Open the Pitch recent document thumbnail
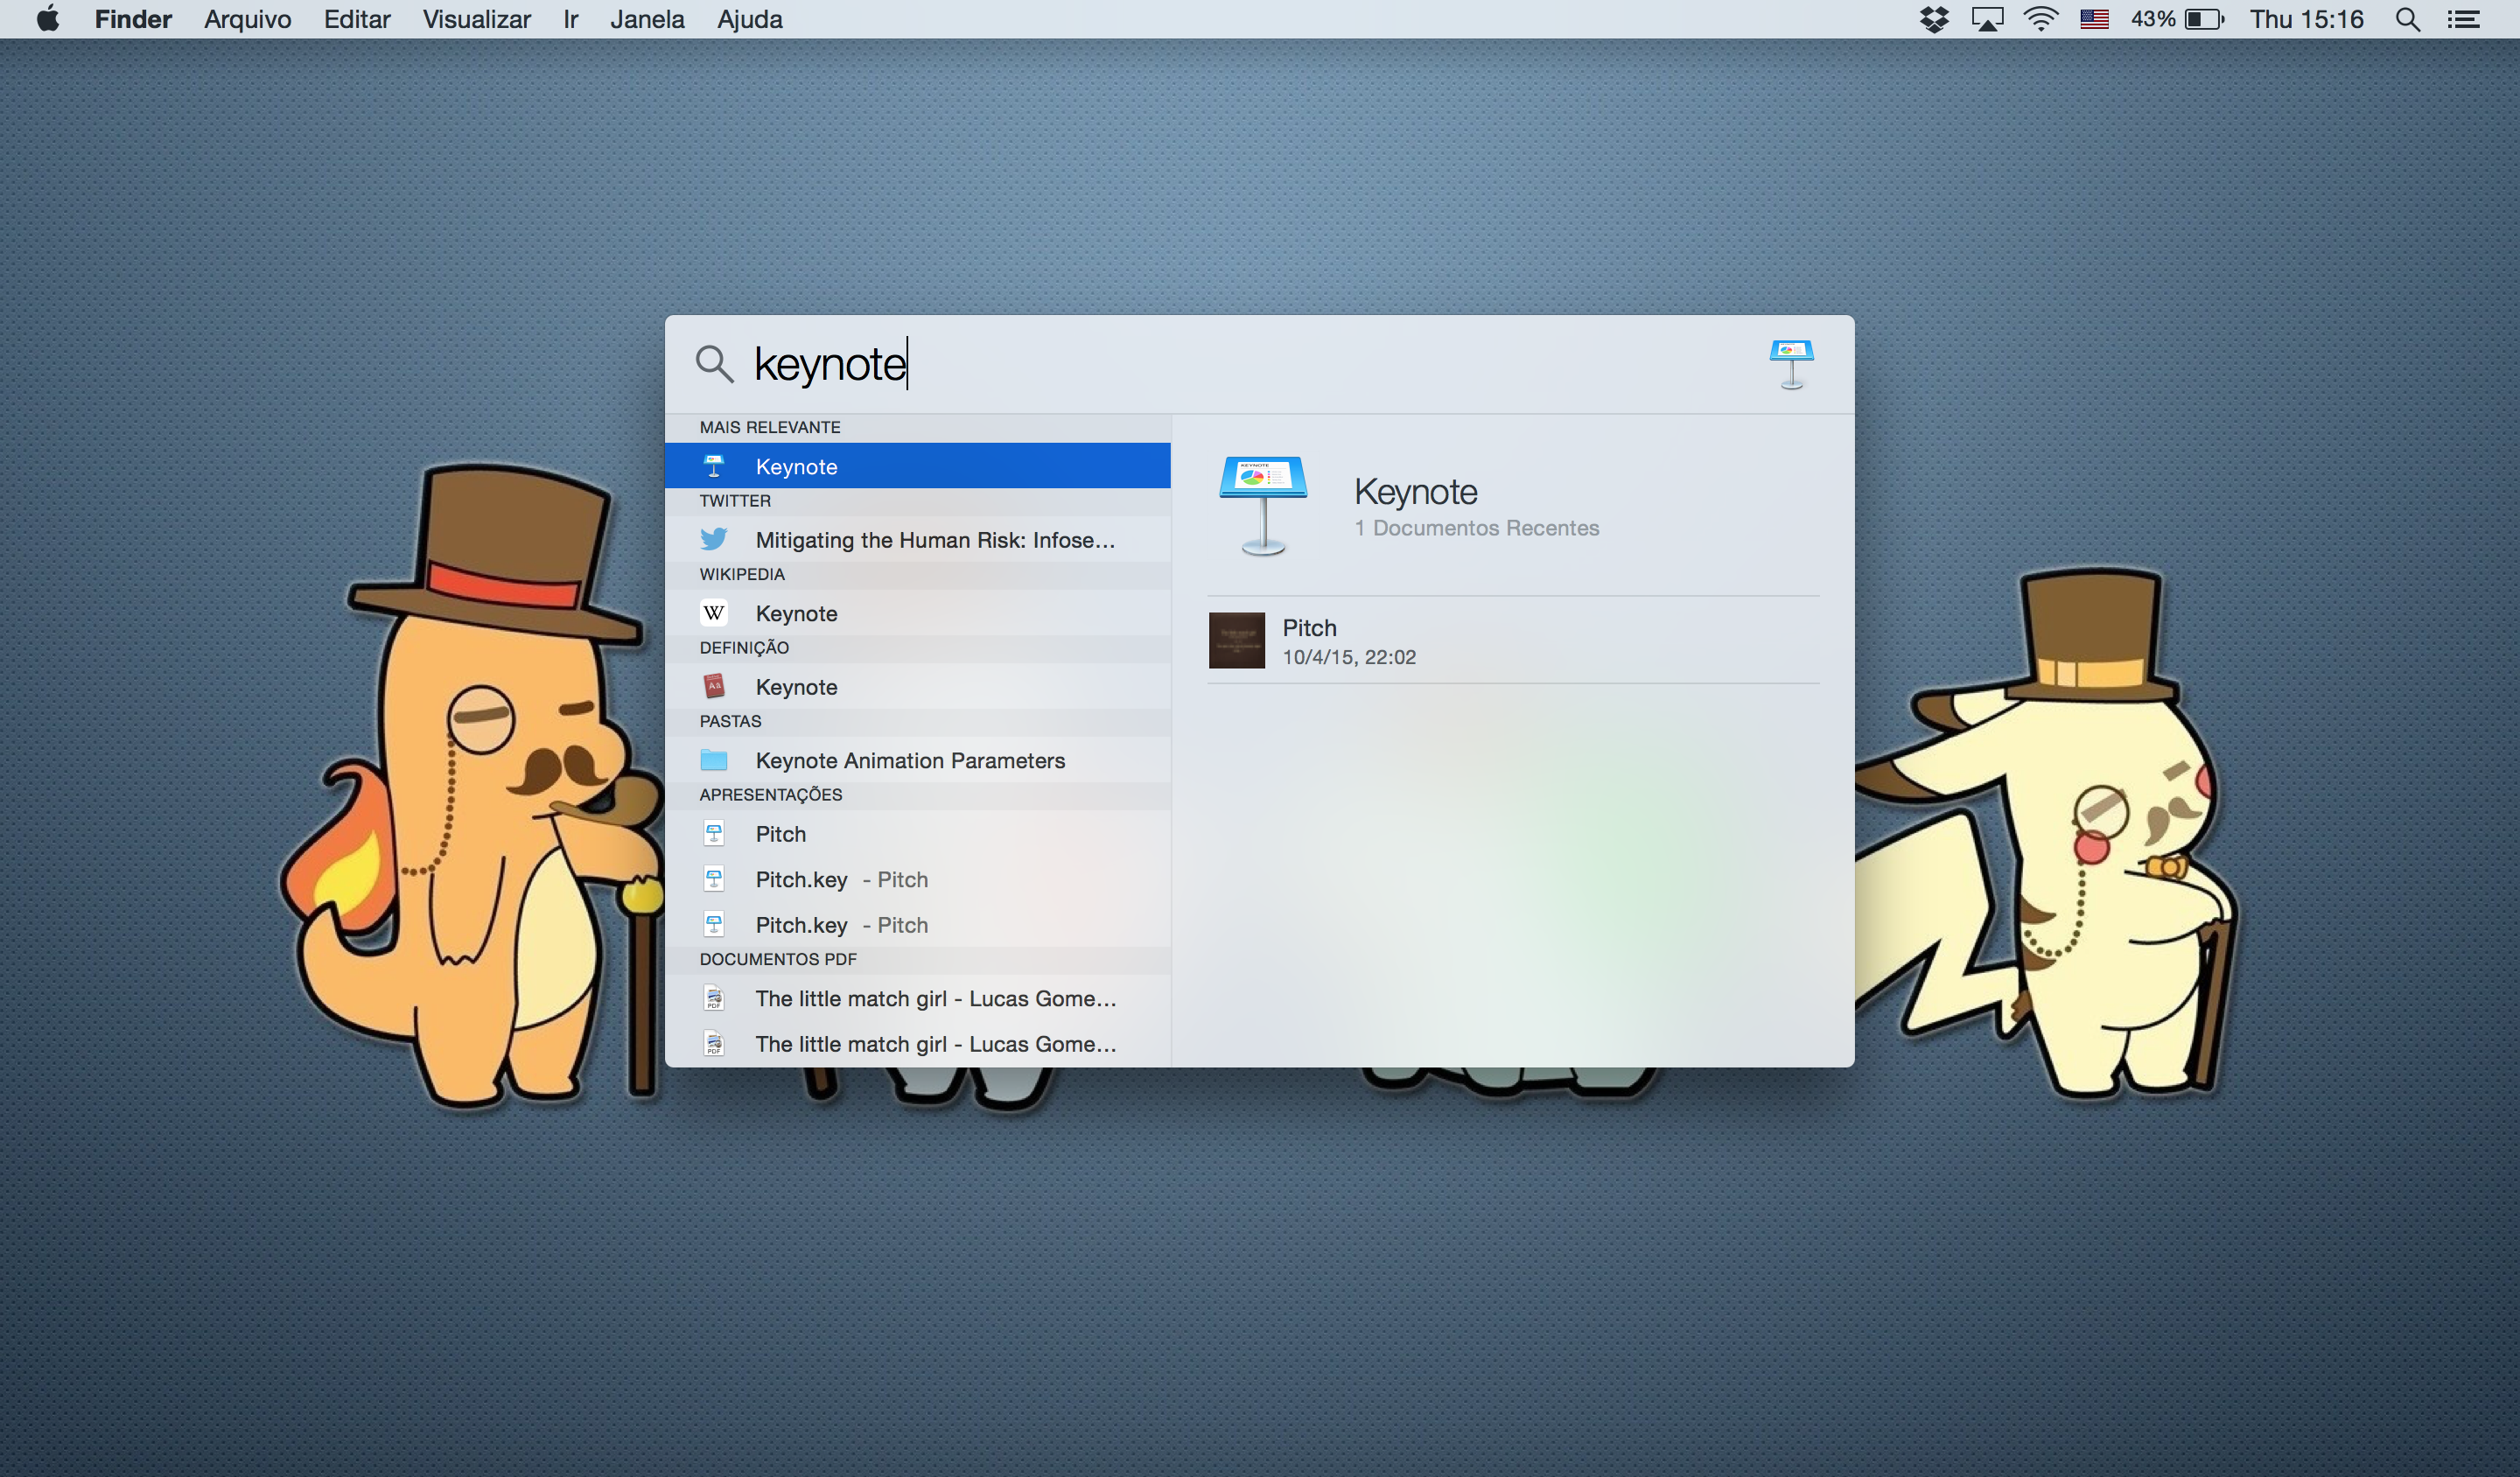Image resolution: width=2520 pixels, height=1477 pixels. click(1236, 640)
